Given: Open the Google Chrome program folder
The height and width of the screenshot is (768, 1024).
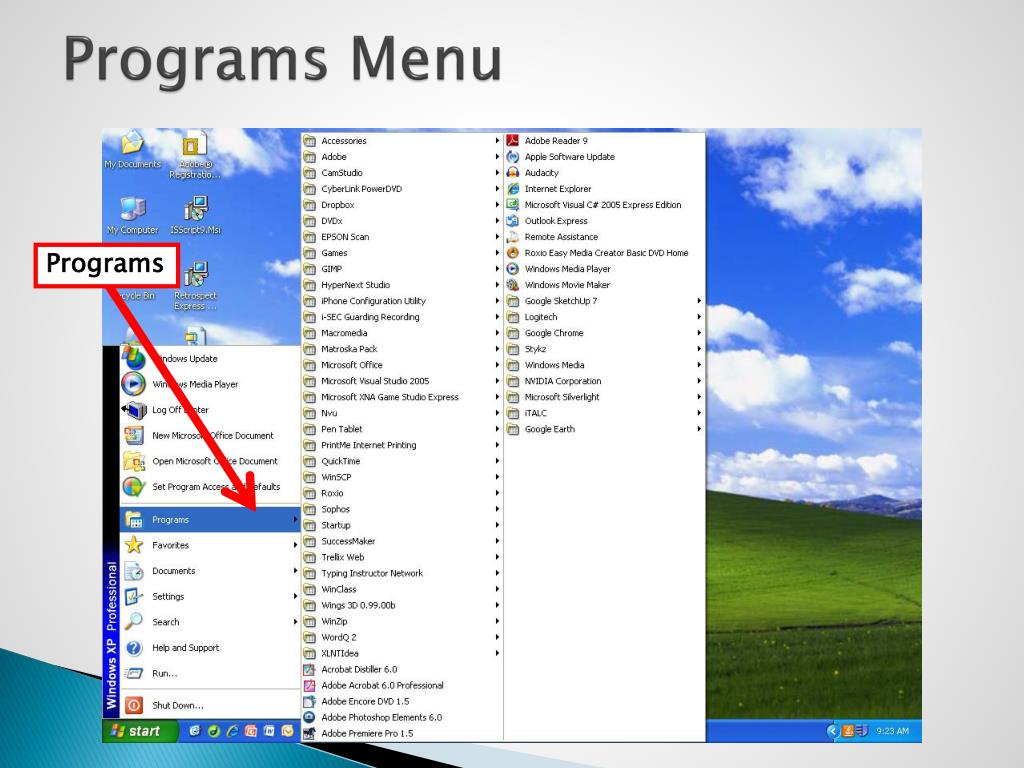Looking at the screenshot, I should point(605,332).
